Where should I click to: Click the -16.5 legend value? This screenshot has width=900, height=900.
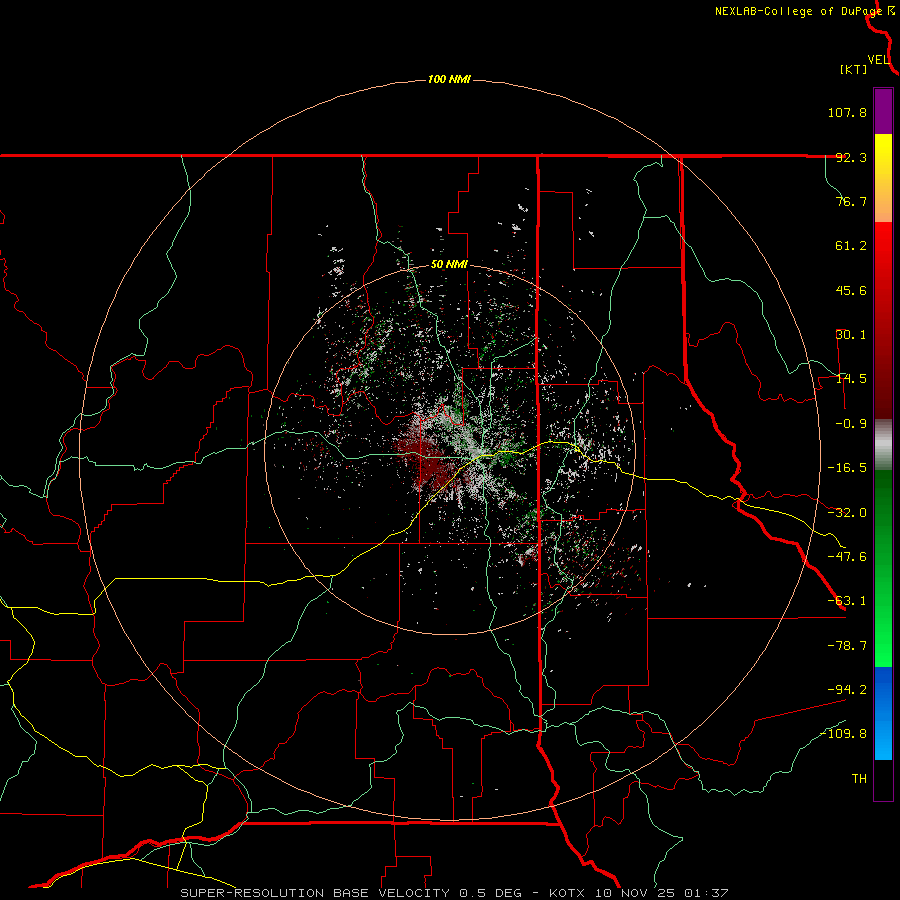click(847, 468)
